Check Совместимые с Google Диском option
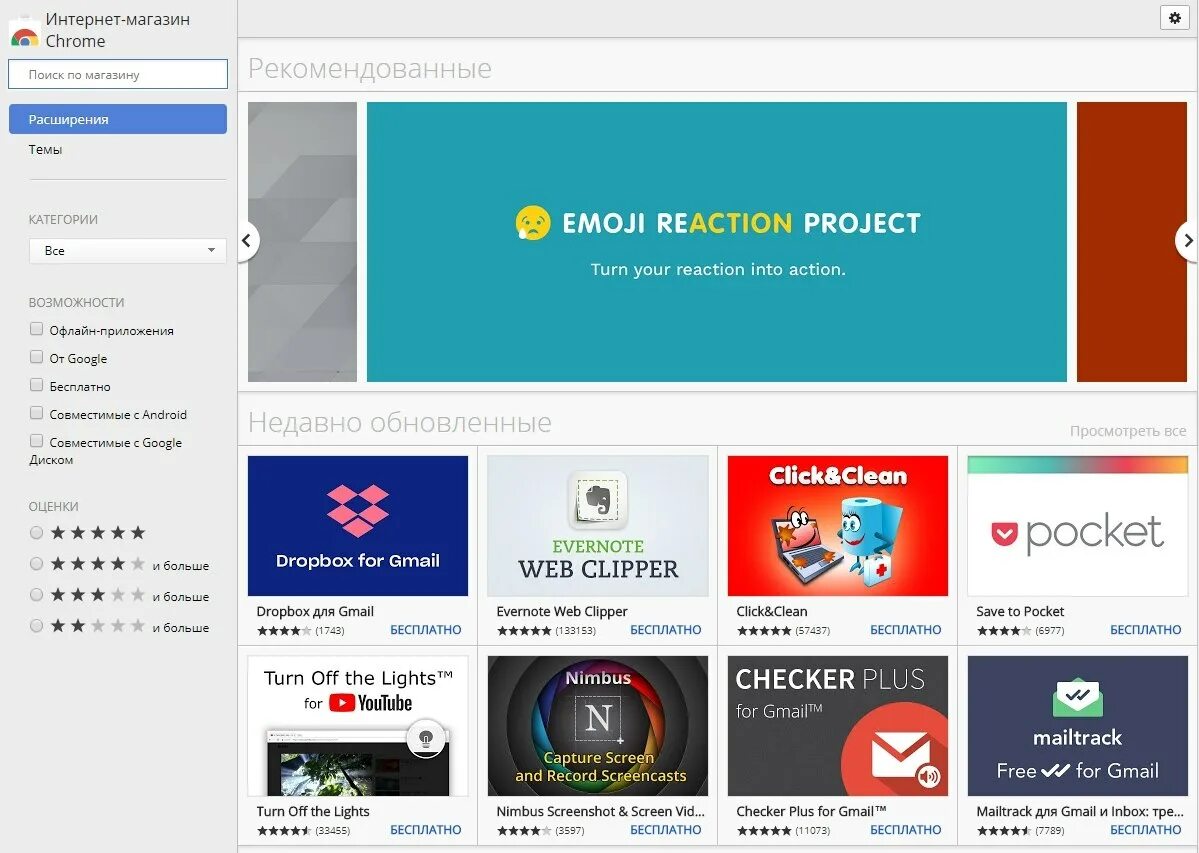The width and height of the screenshot is (1199, 853). coord(36,441)
